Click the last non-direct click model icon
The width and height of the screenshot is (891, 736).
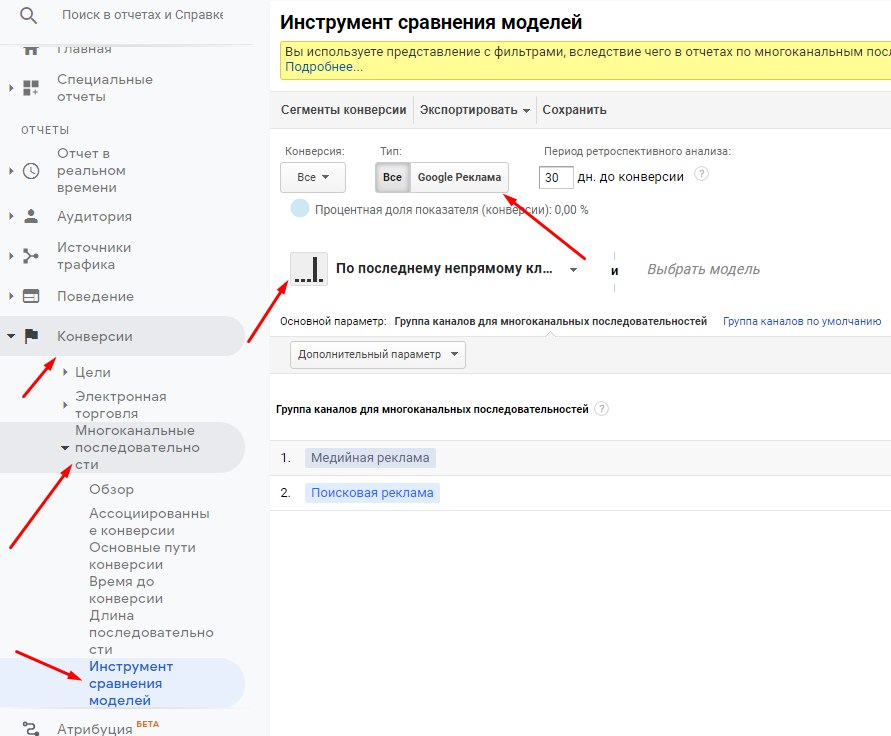309,269
